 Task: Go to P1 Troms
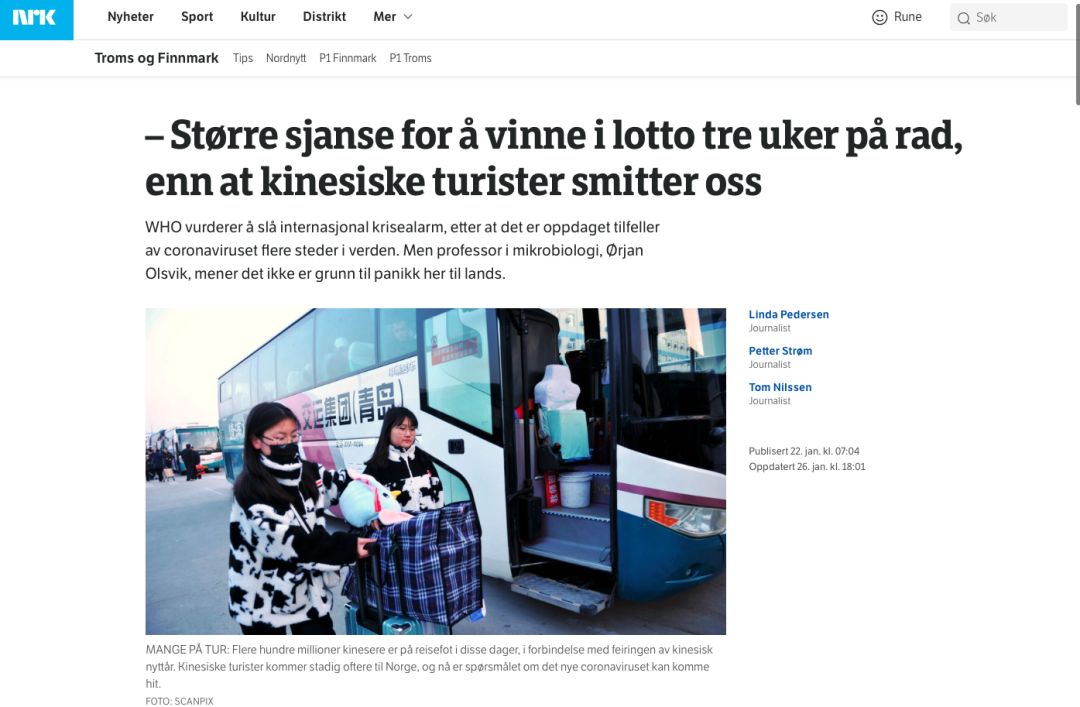point(411,59)
